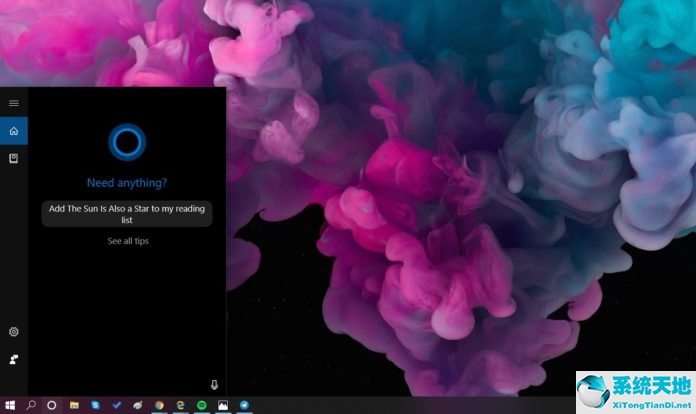Click the microphone icon in Cortana
696x414 pixels.
(x=214, y=385)
